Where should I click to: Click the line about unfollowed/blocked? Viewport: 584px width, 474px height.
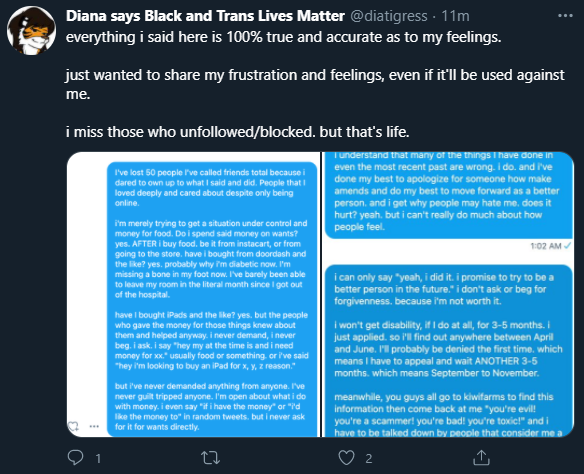(x=238, y=132)
